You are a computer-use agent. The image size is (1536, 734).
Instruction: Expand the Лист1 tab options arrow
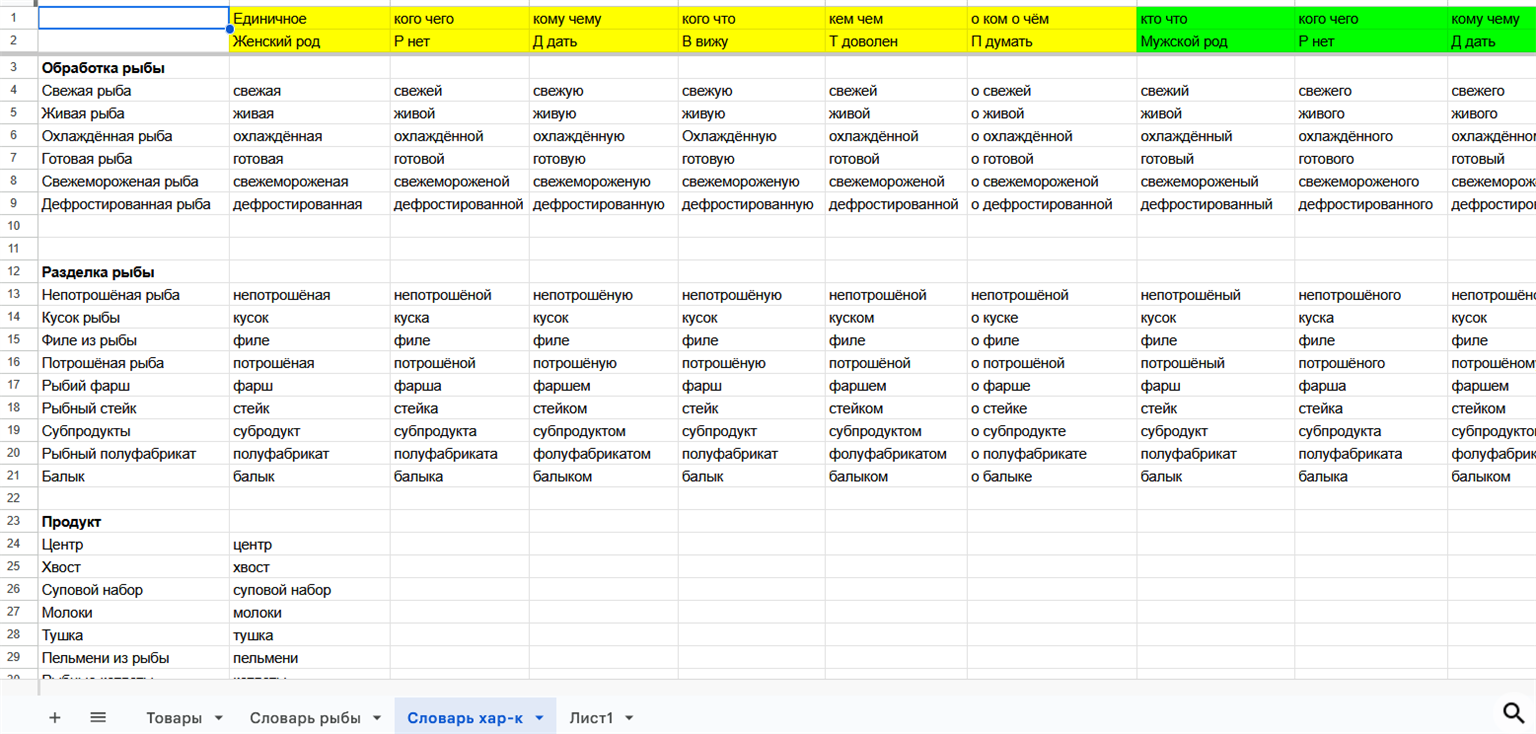[629, 718]
